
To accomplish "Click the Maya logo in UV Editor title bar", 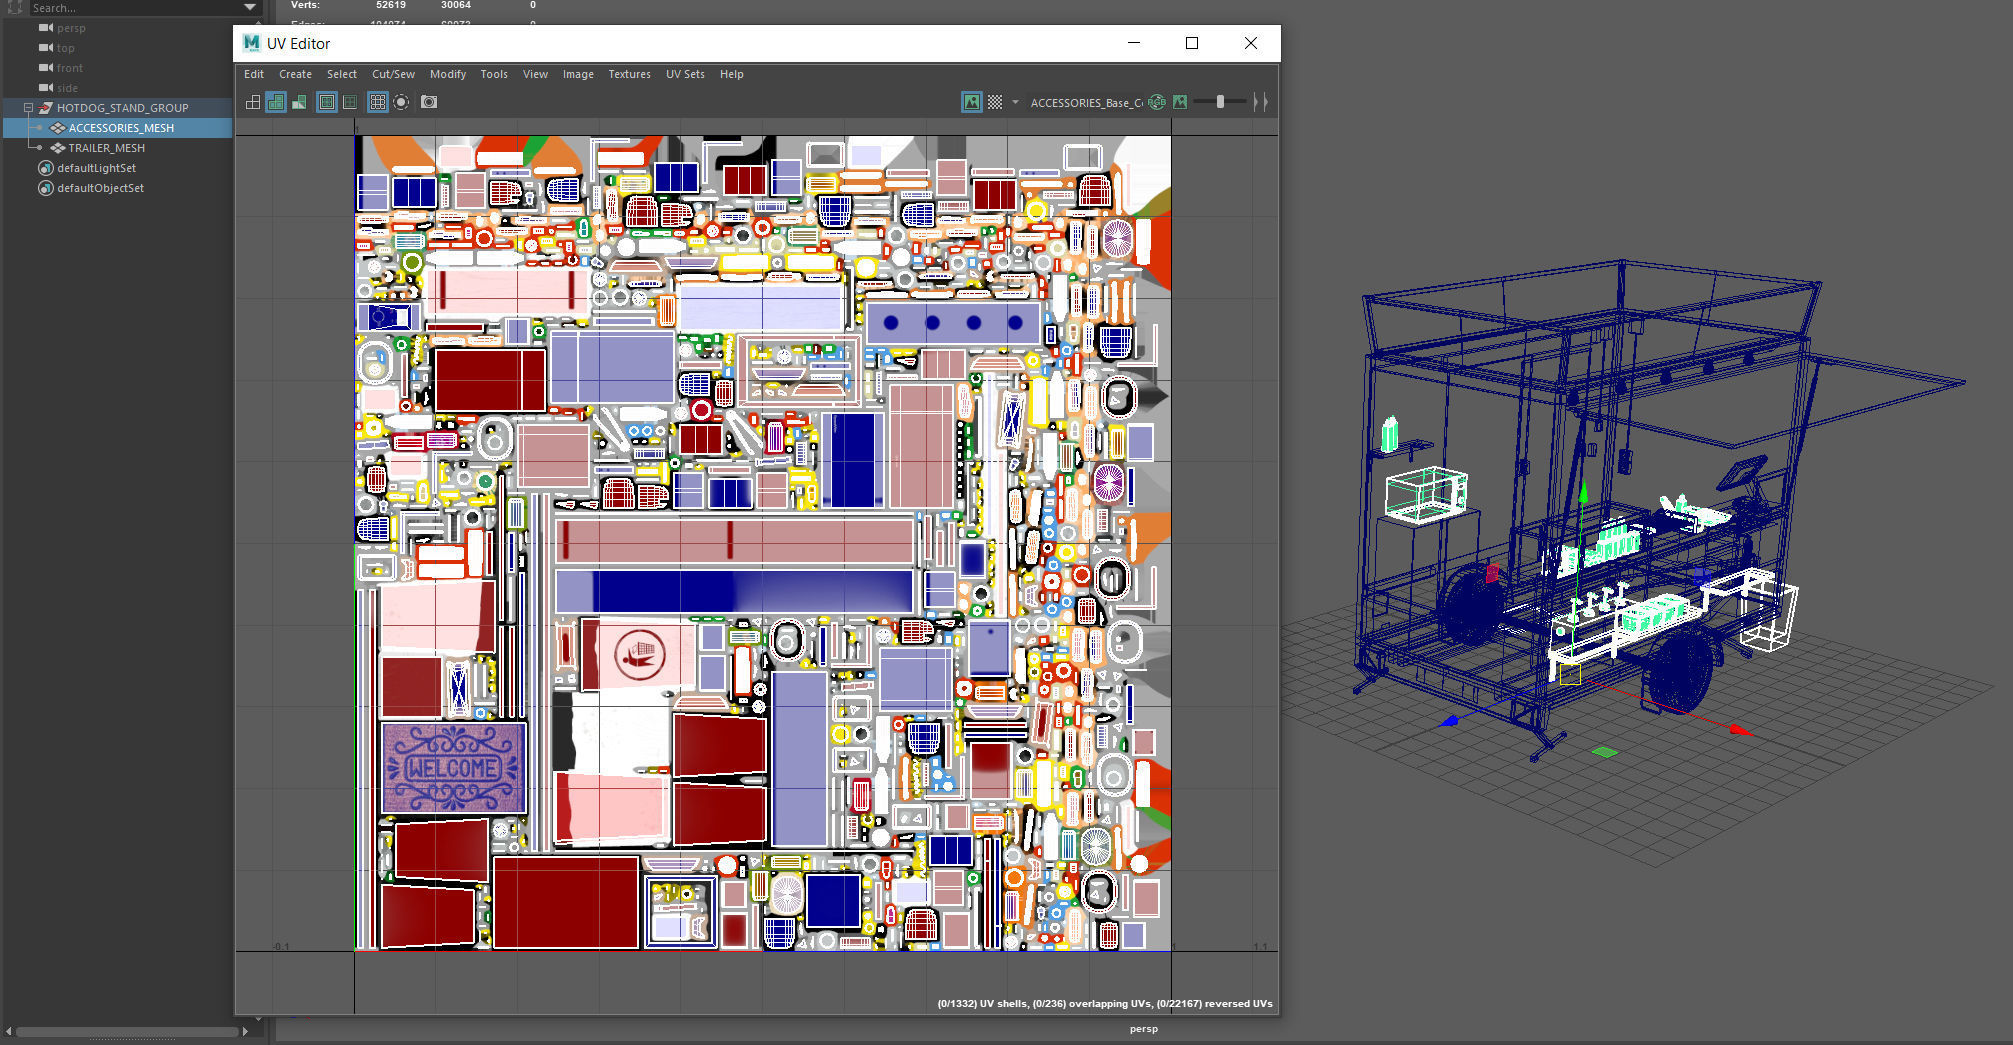I will [x=252, y=43].
